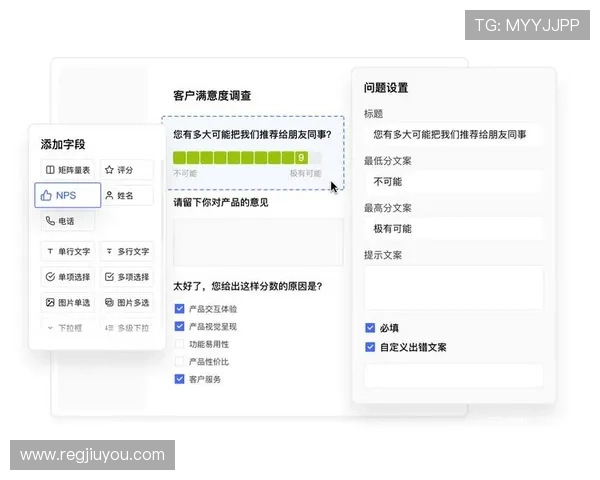This screenshot has height=480, width=600.
Task: Add the 多级下拉 cascading dropdown field
Action: point(127,328)
